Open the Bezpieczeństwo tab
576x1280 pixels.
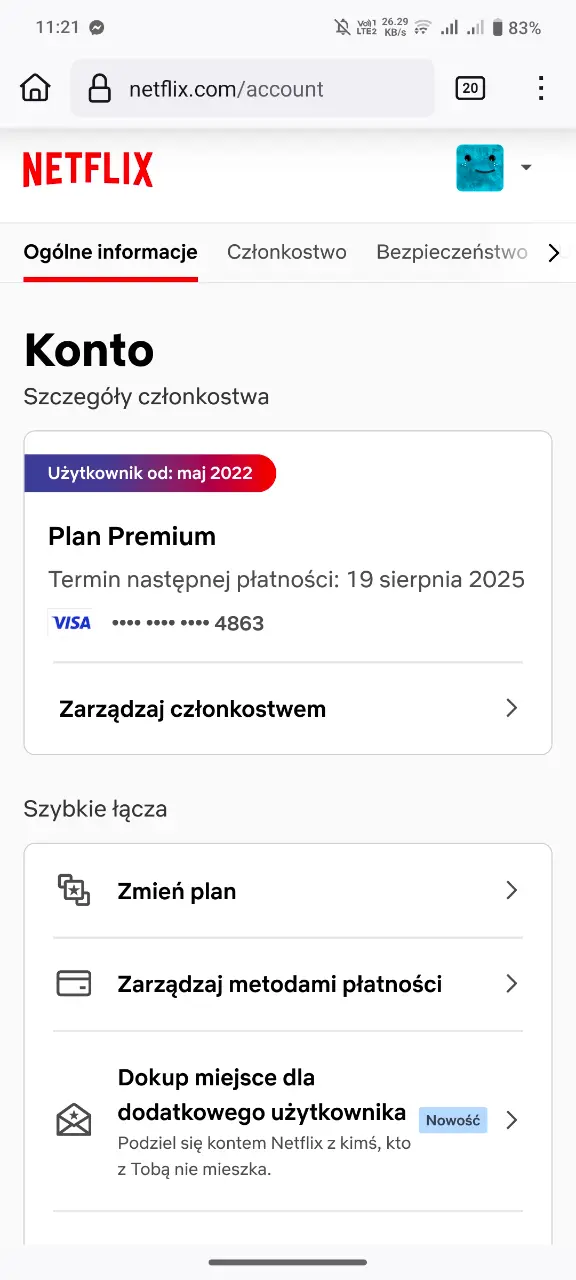[452, 253]
